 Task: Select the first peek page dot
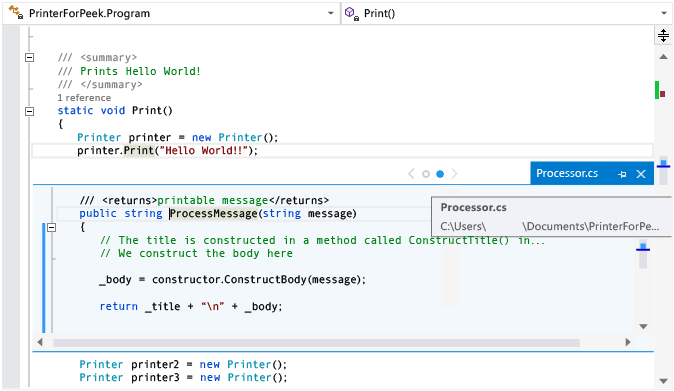(426, 174)
